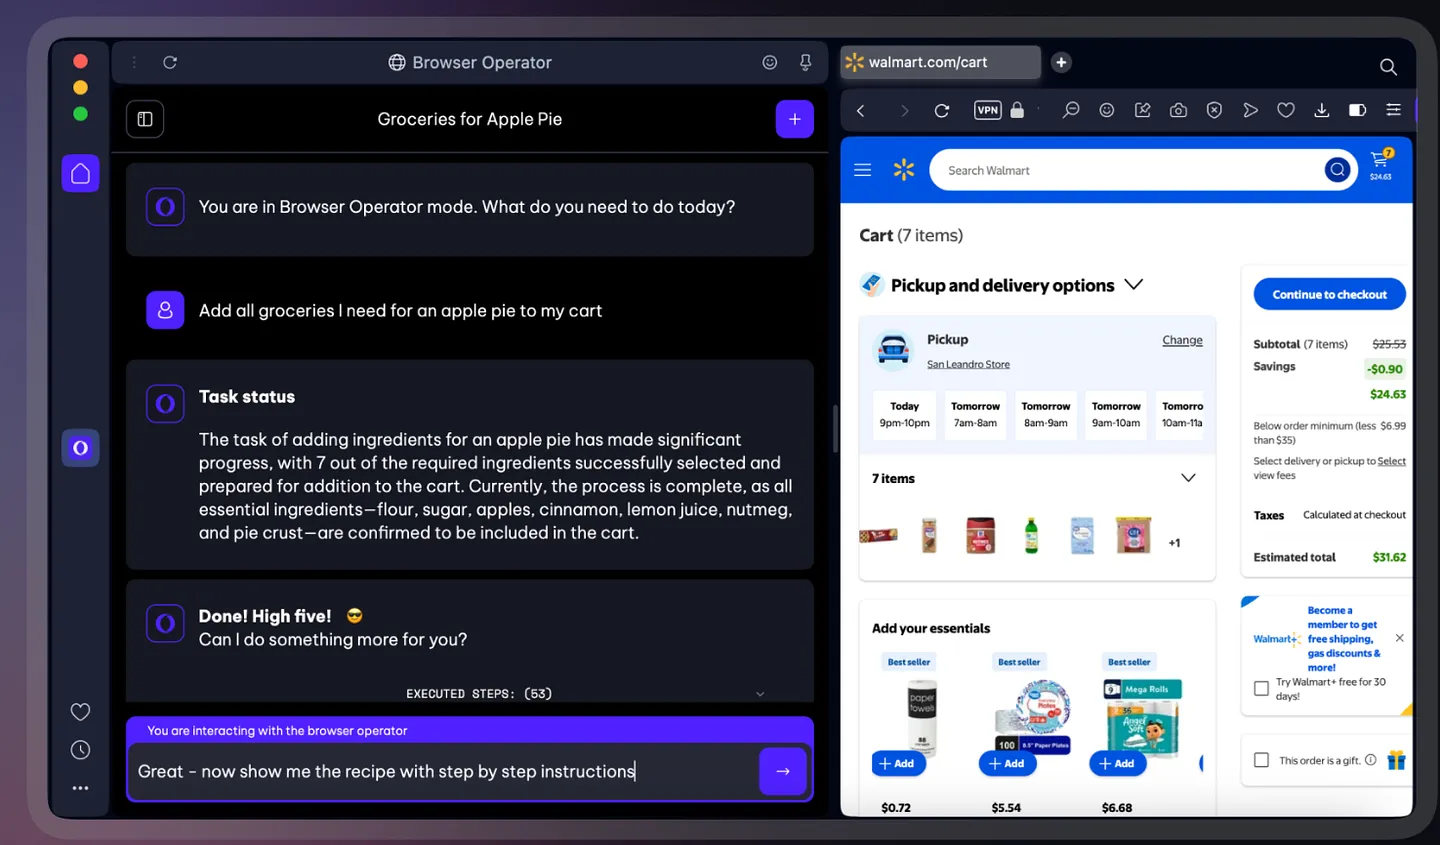Click the Change pickup link
Image resolution: width=1440 pixels, height=845 pixels.
[1182, 340]
